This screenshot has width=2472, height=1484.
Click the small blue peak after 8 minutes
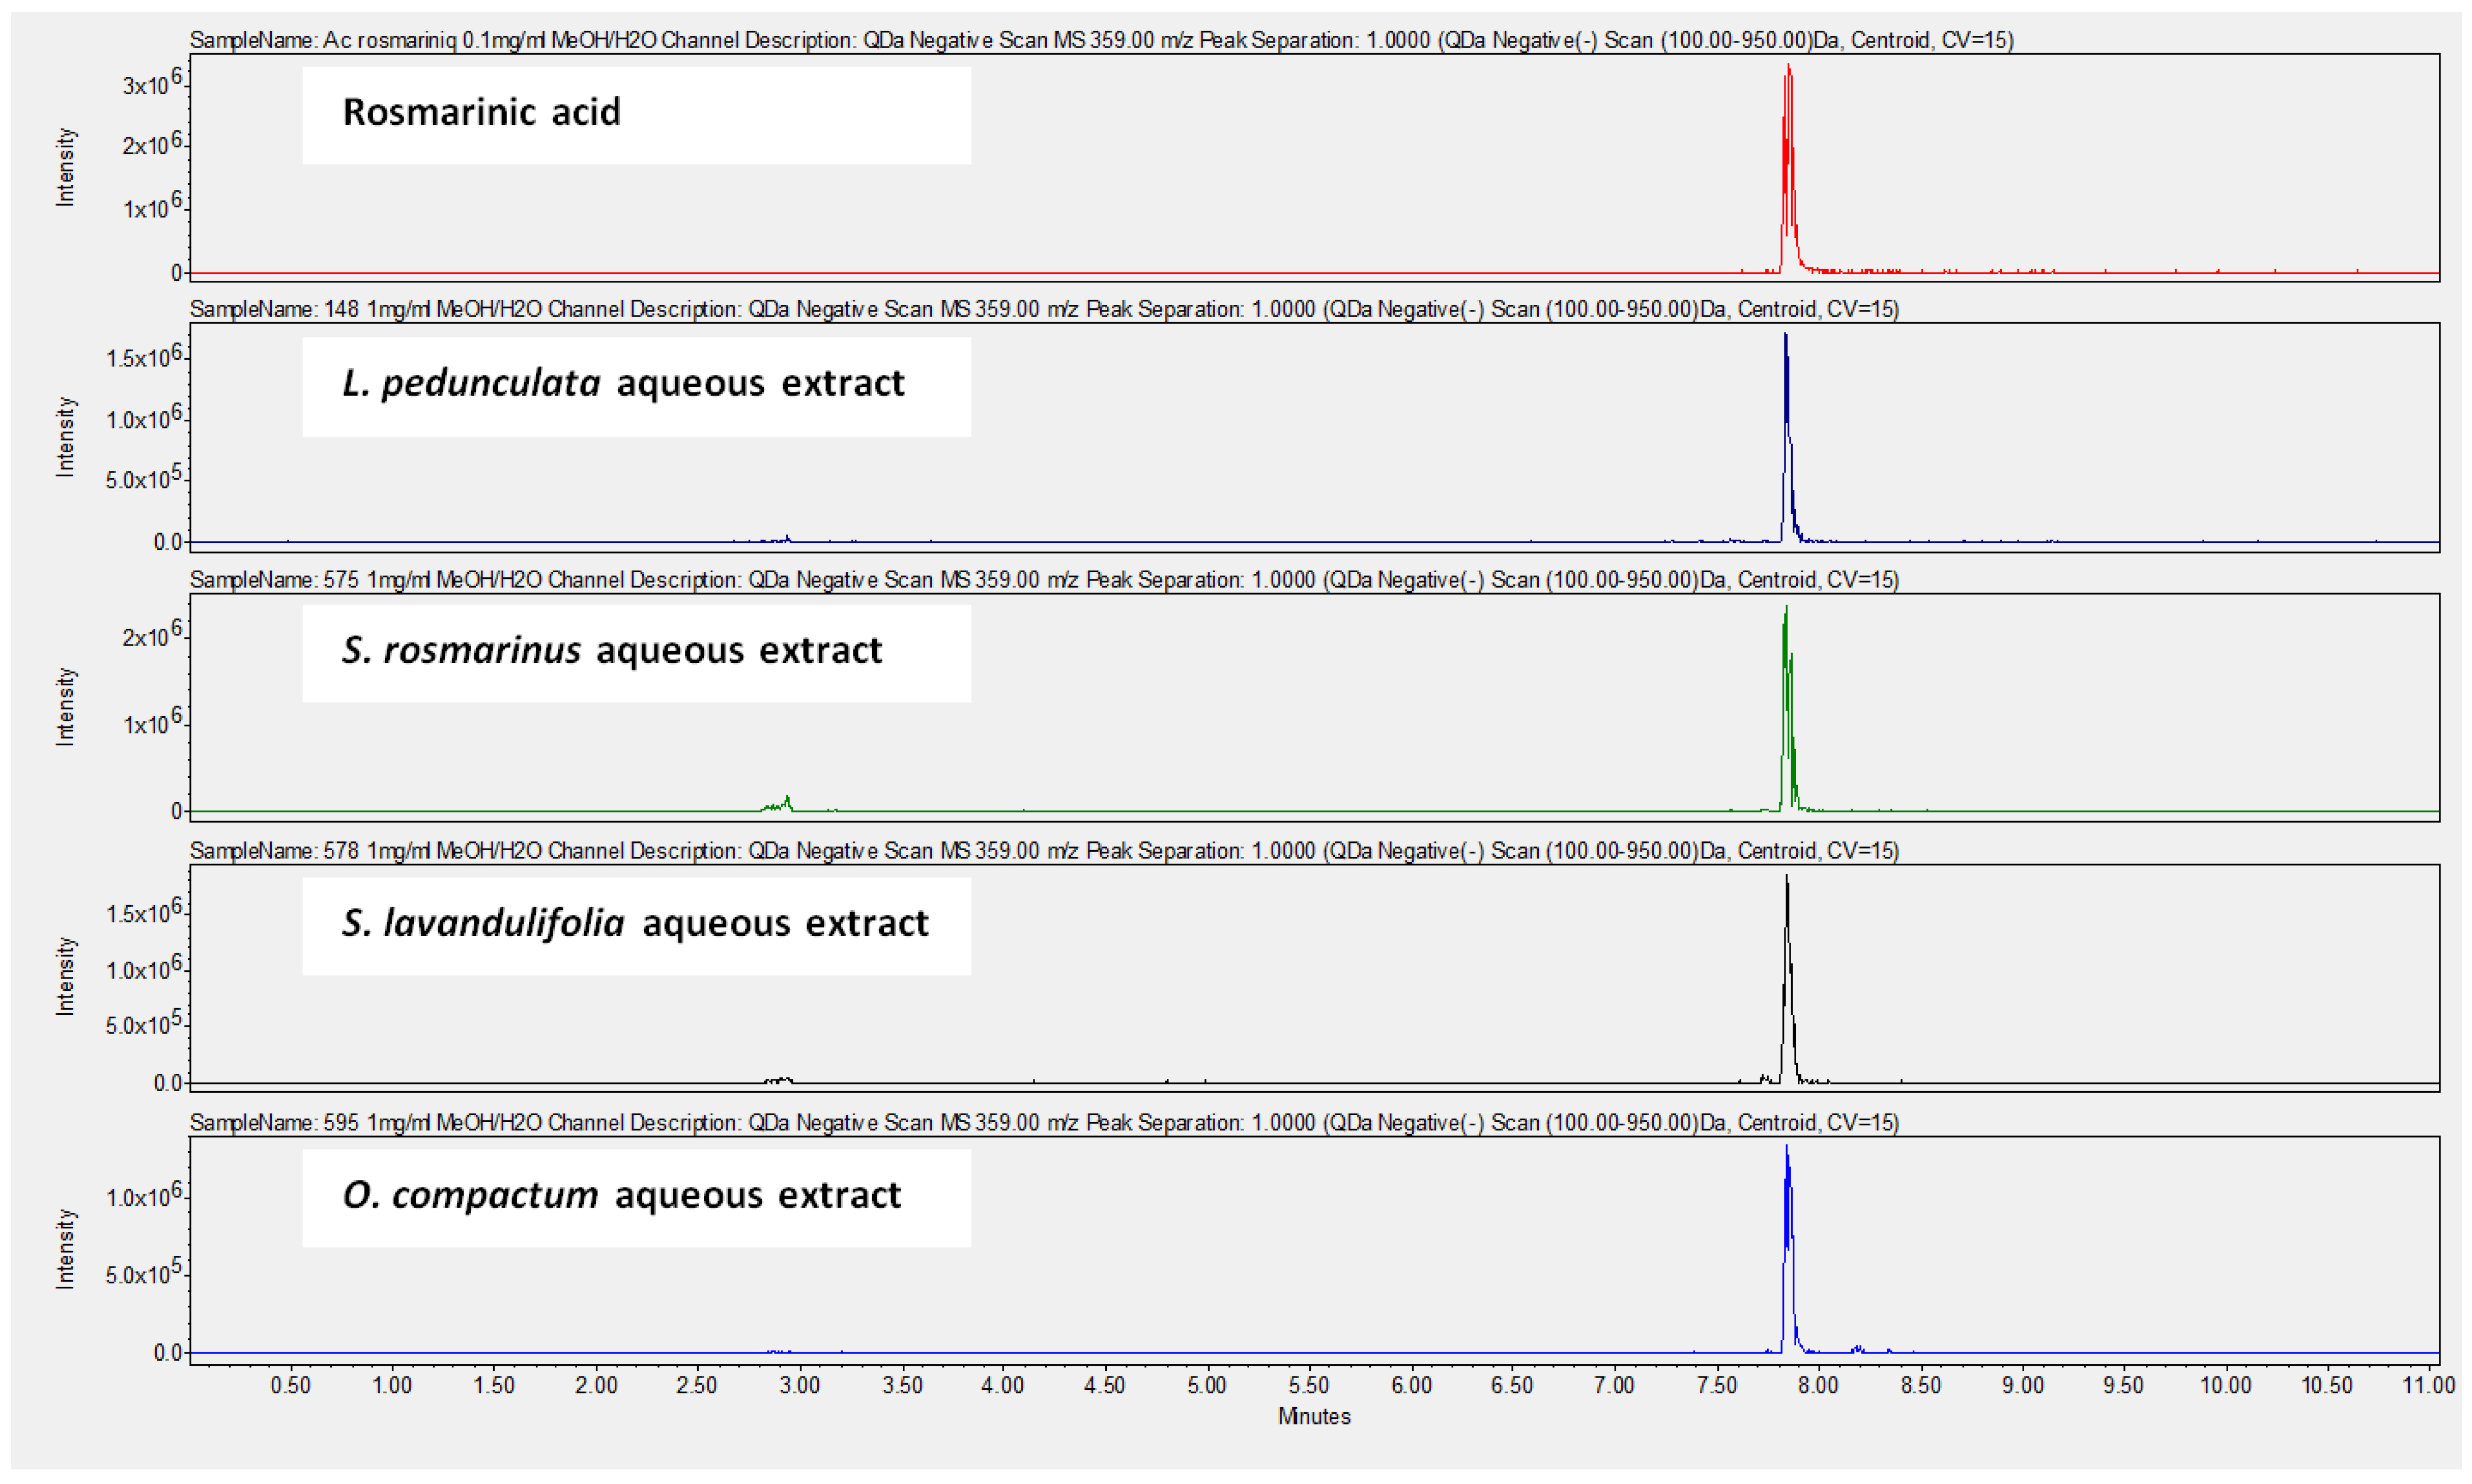[1857, 1349]
